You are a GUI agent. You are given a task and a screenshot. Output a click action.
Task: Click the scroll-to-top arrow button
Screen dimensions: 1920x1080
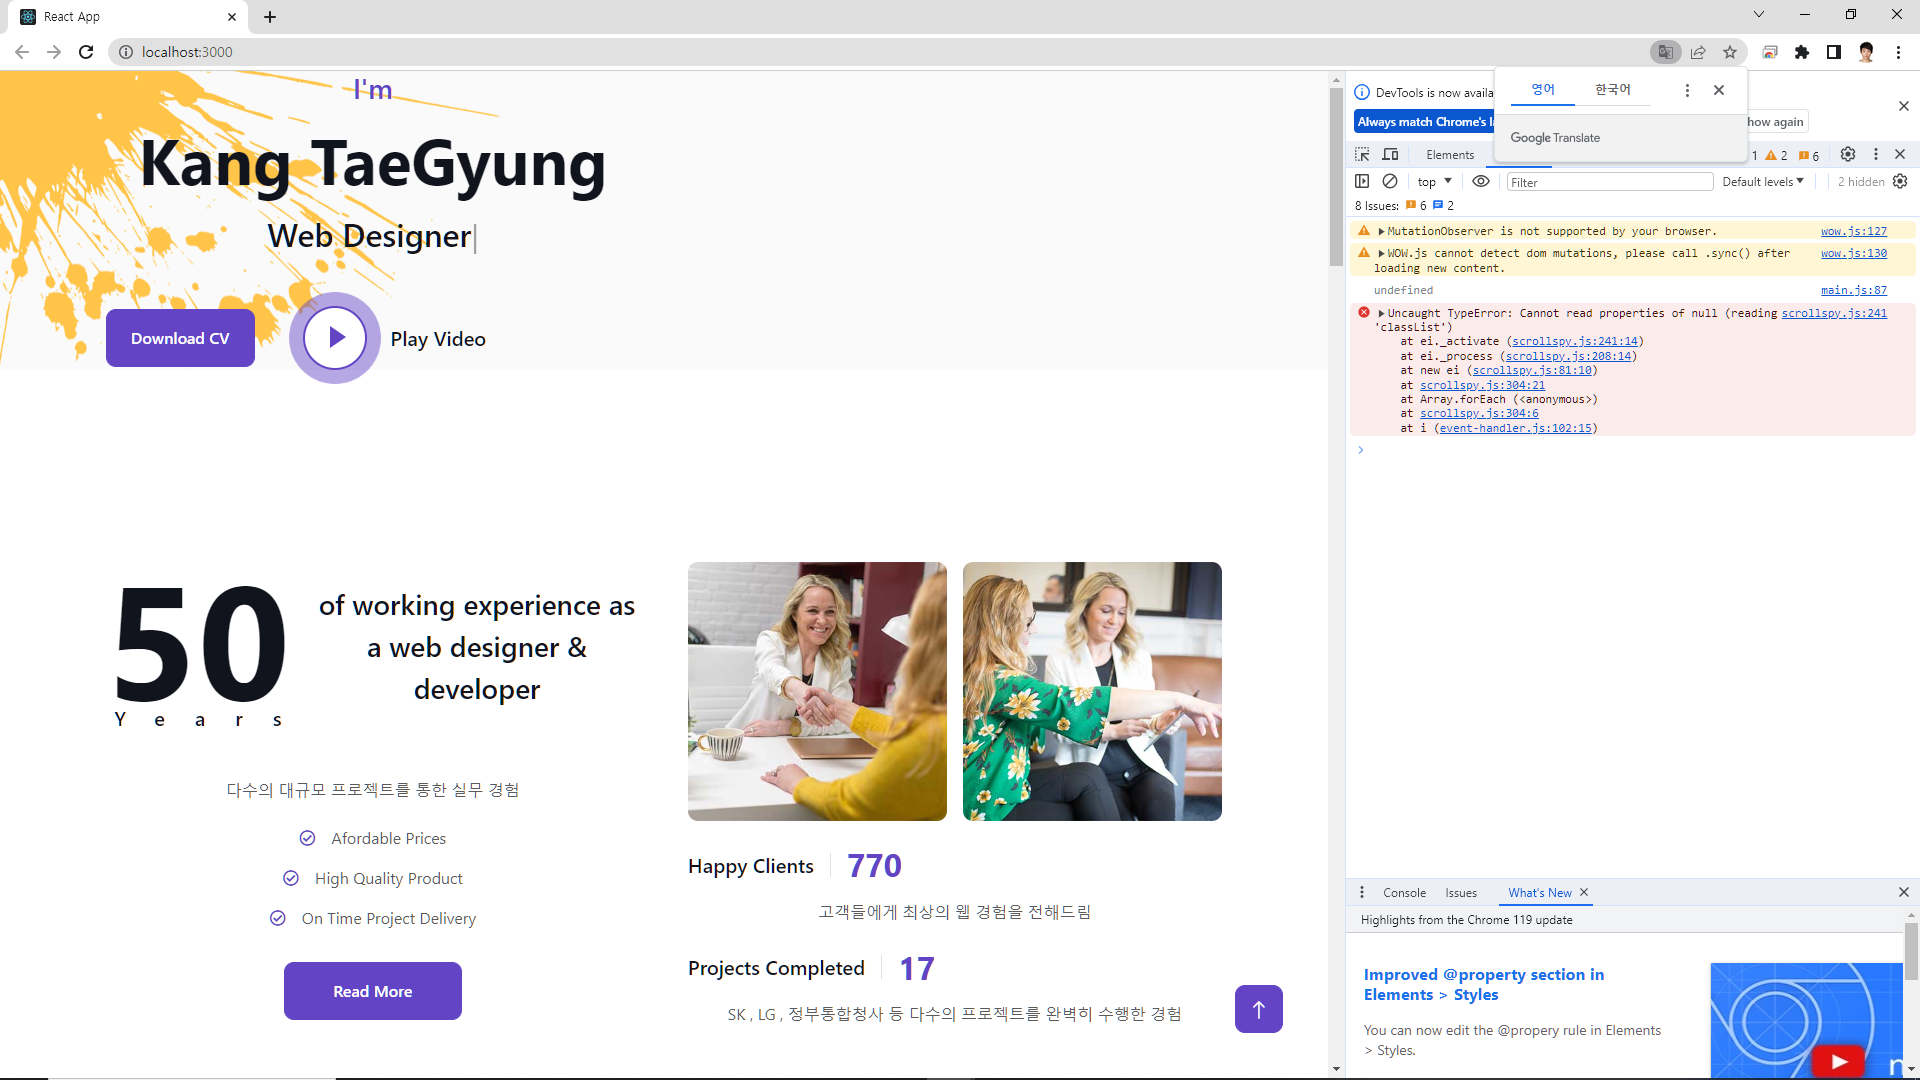[x=1258, y=1009]
